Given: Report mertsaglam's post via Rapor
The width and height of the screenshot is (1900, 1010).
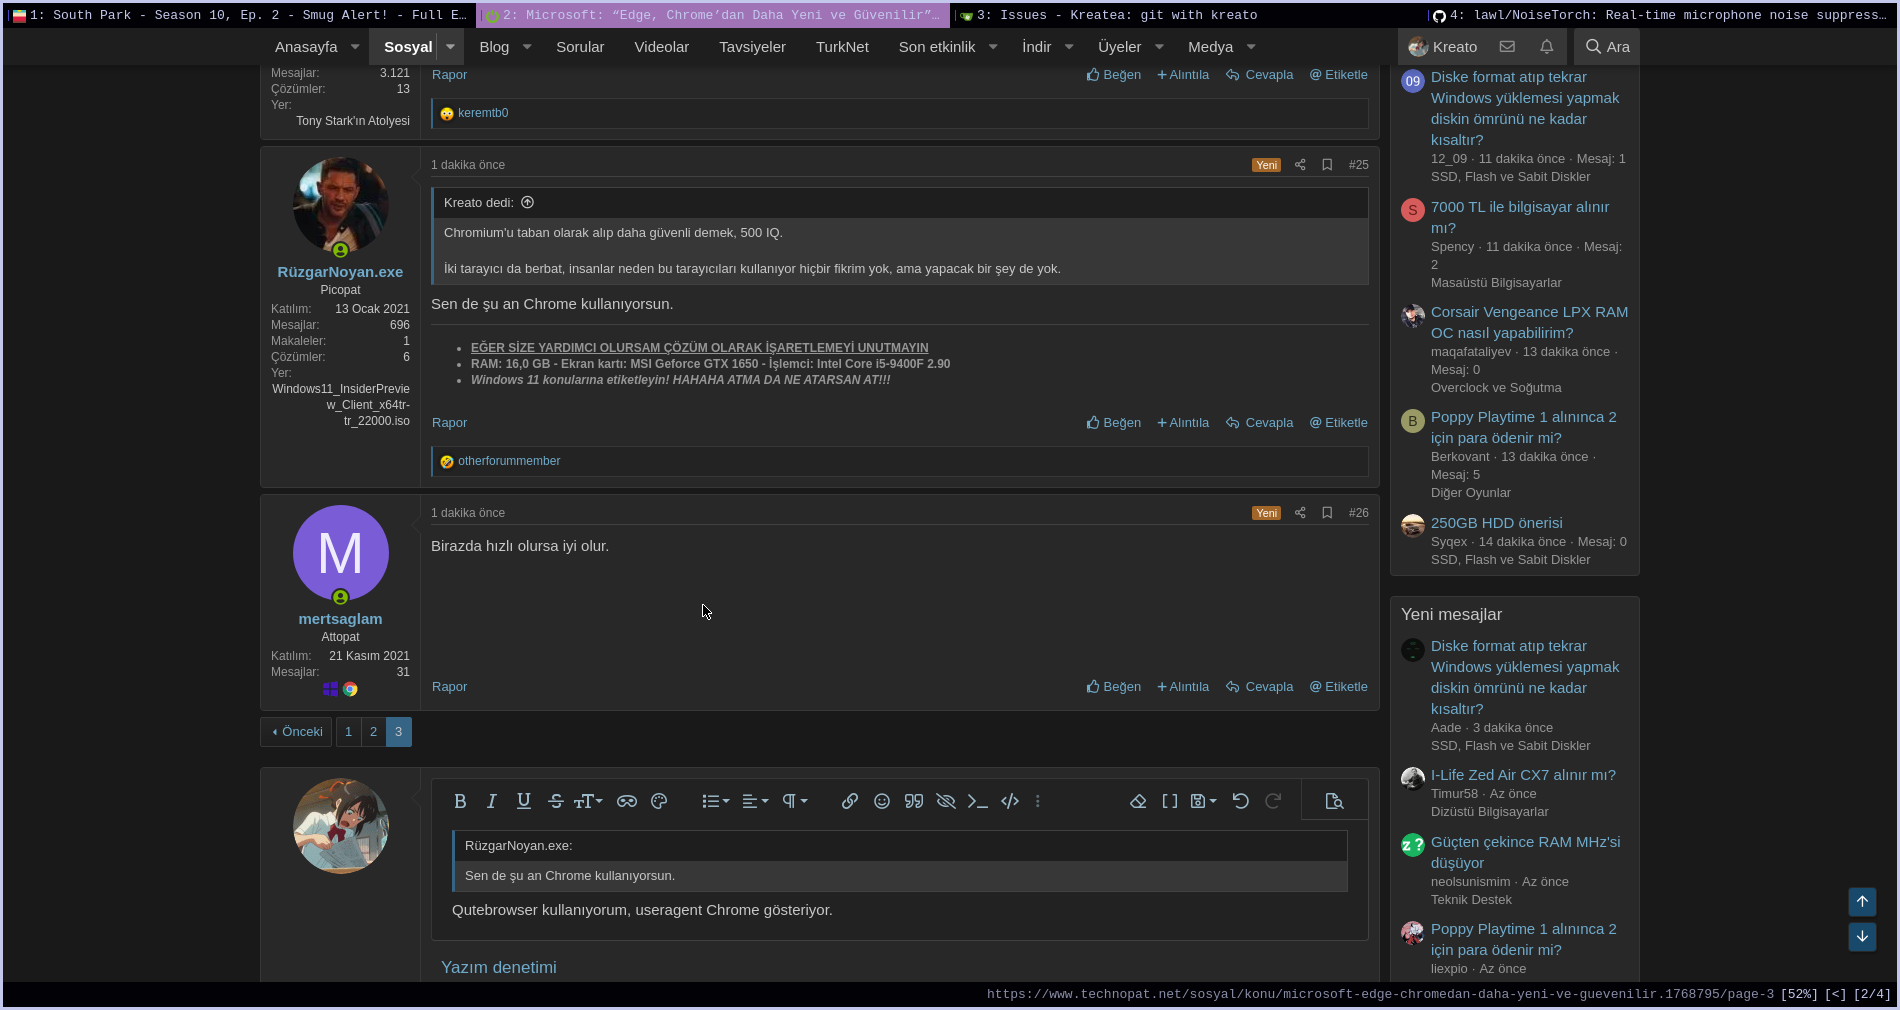Looking at the screenshot, I should [449, 687].
